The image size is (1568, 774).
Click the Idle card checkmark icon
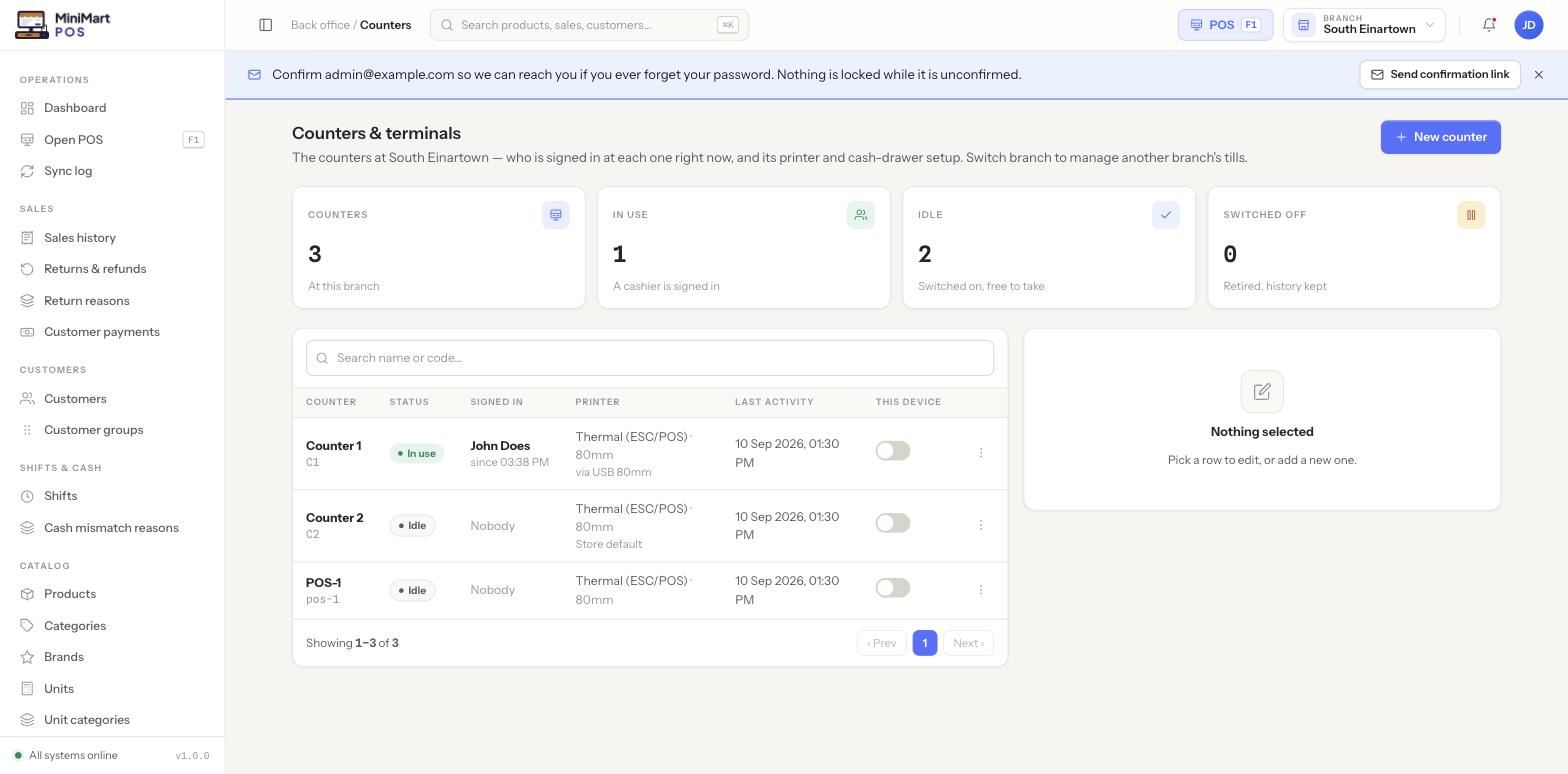[x=1166, y=215]
